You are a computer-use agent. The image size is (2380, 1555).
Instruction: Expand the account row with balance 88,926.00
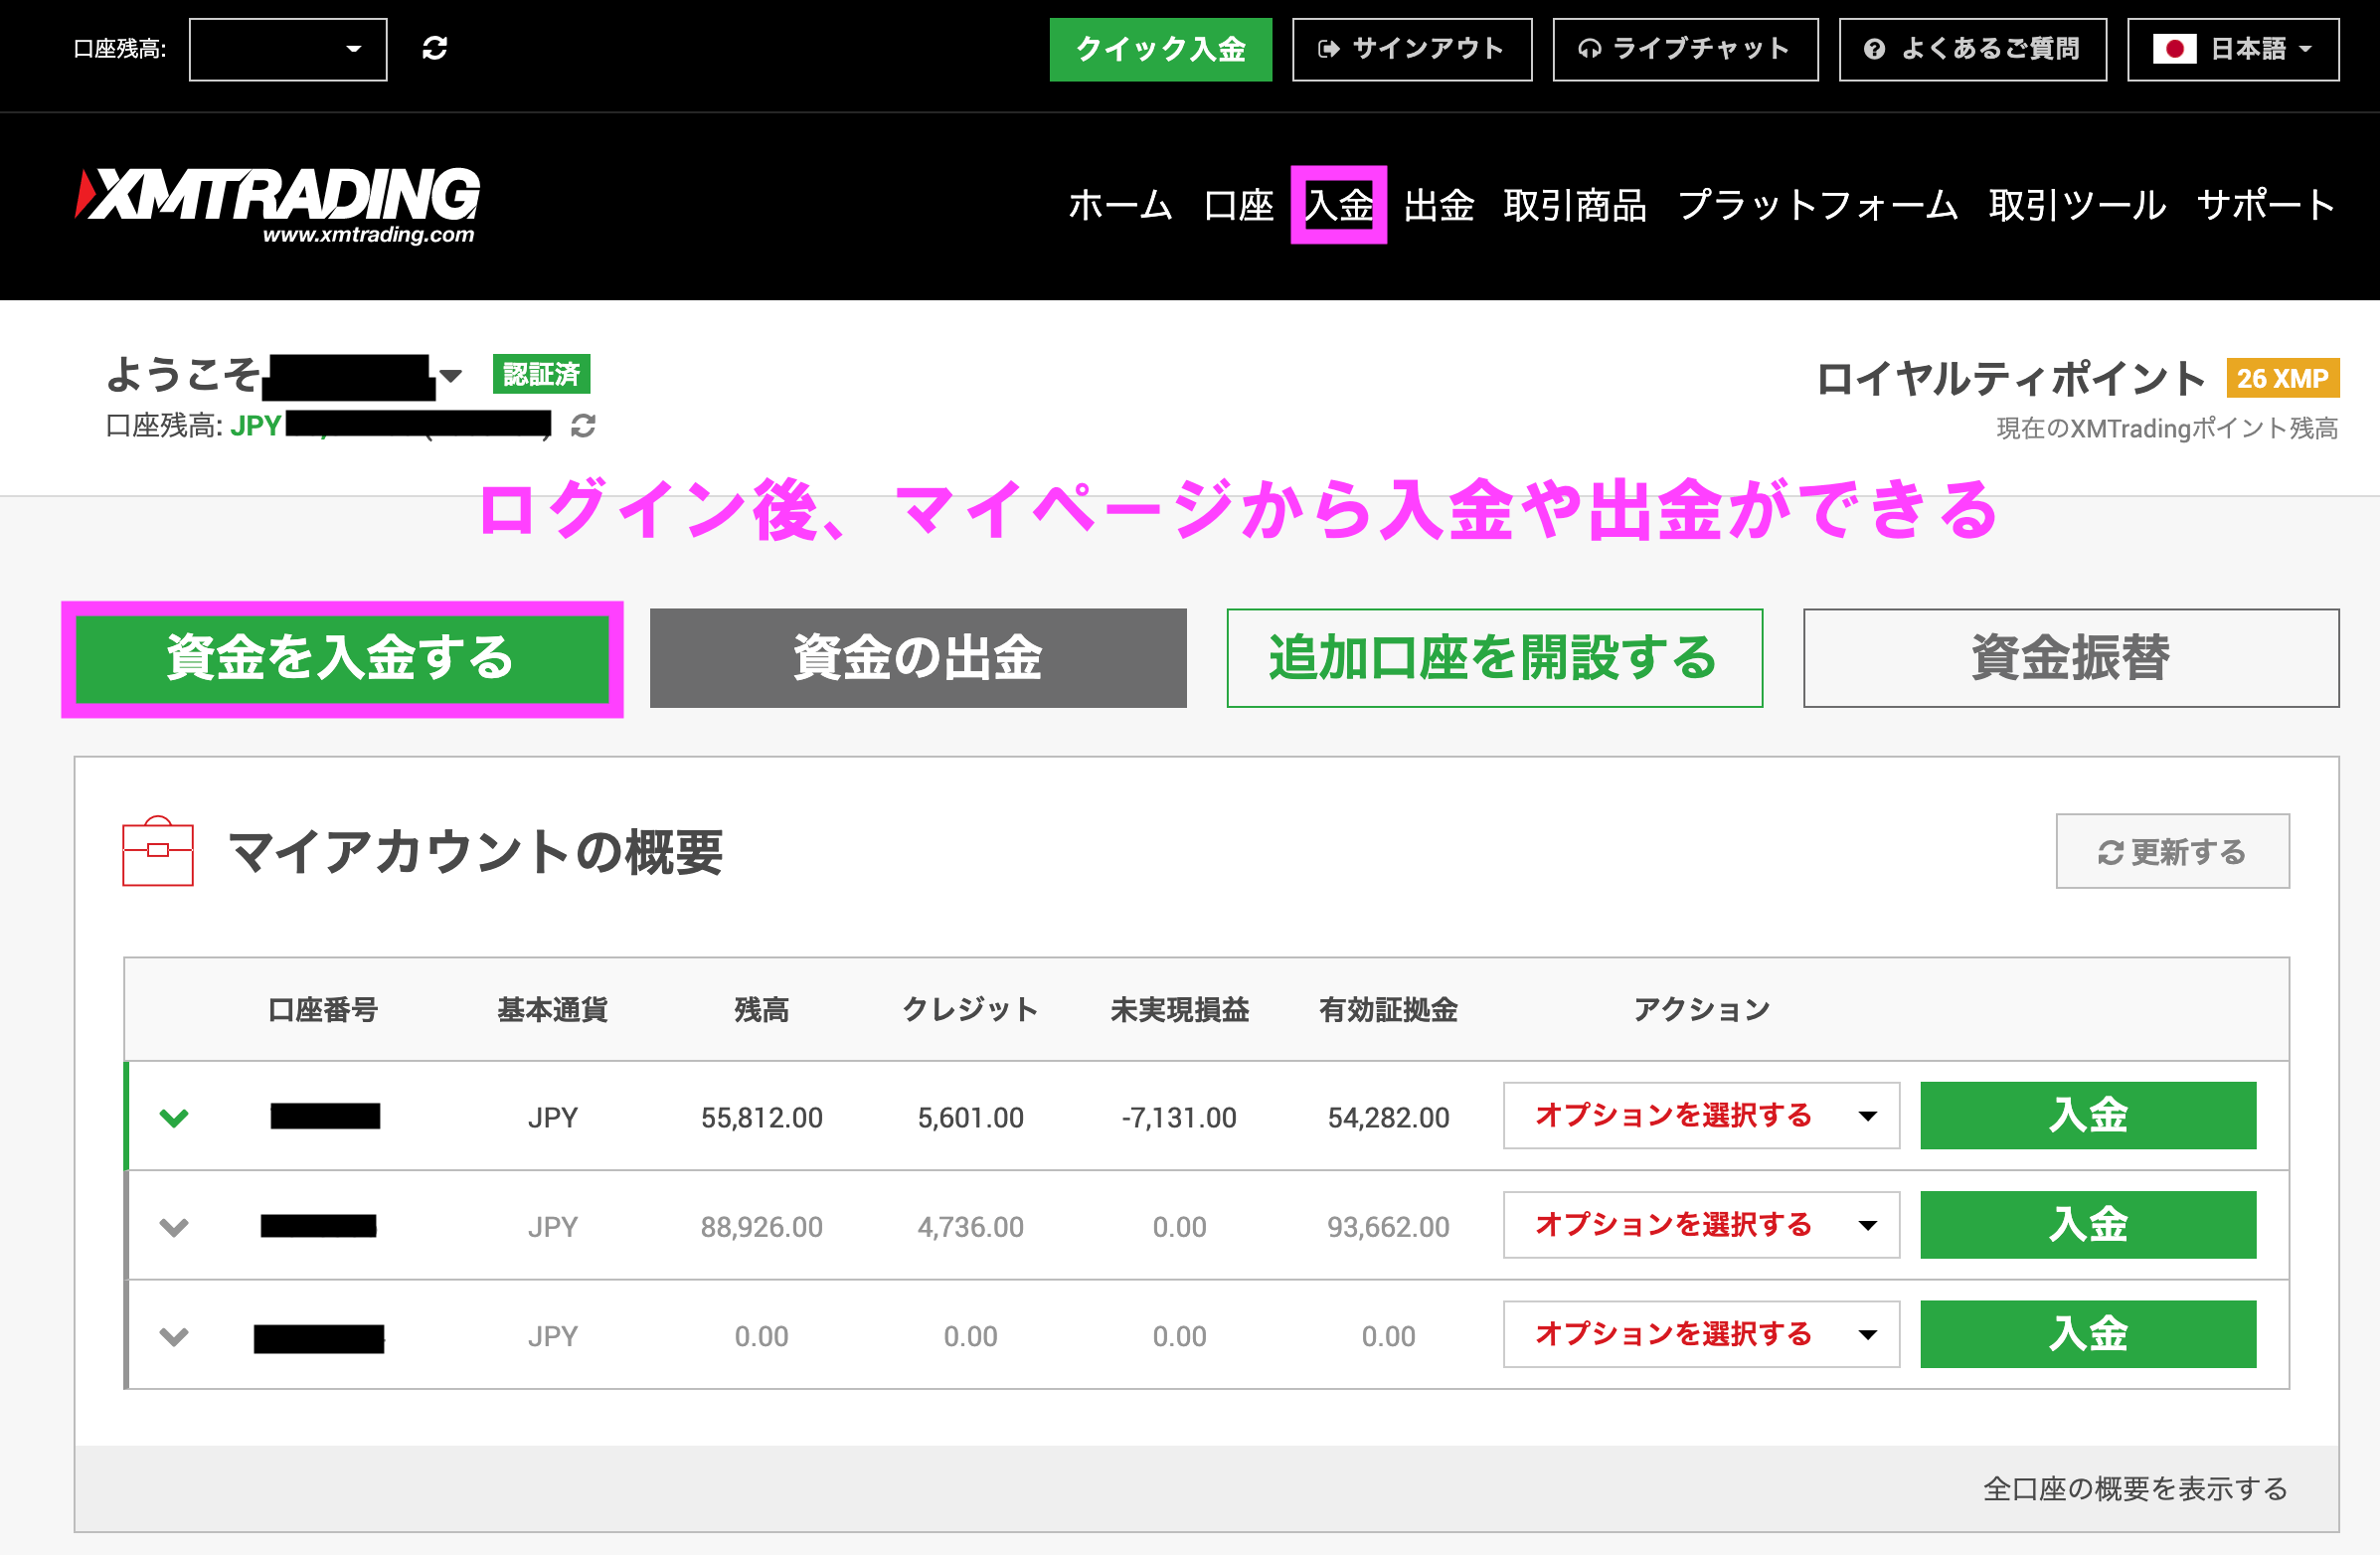(x=174, y=1227)
